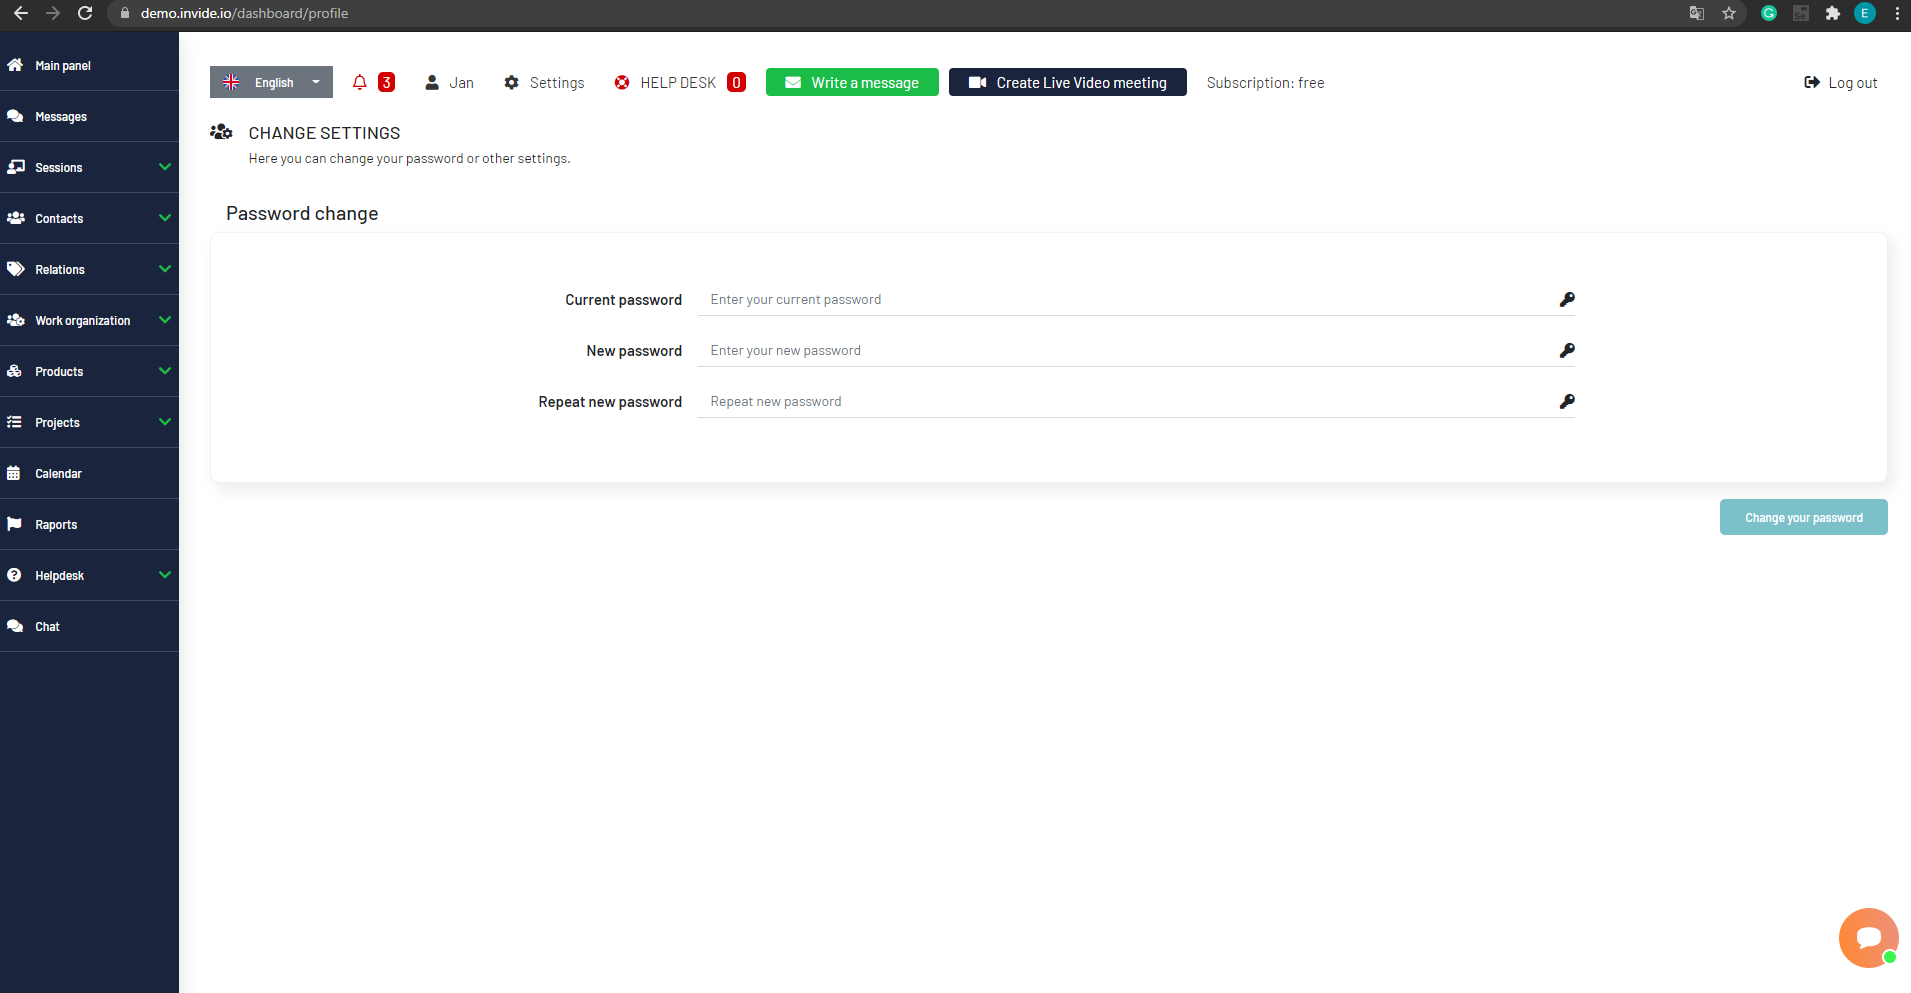
Task: Click the HELP DESK red icon
Action: point(621,82)
